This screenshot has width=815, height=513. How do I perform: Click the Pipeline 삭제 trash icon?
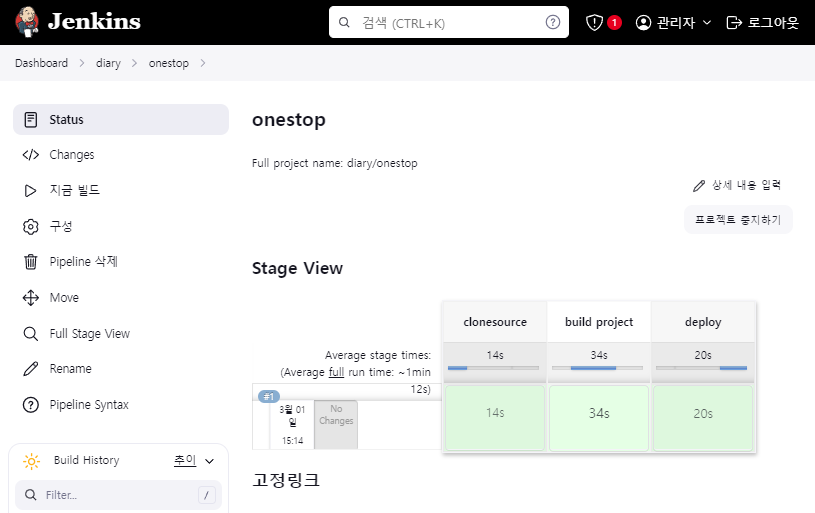click(31, 261)
